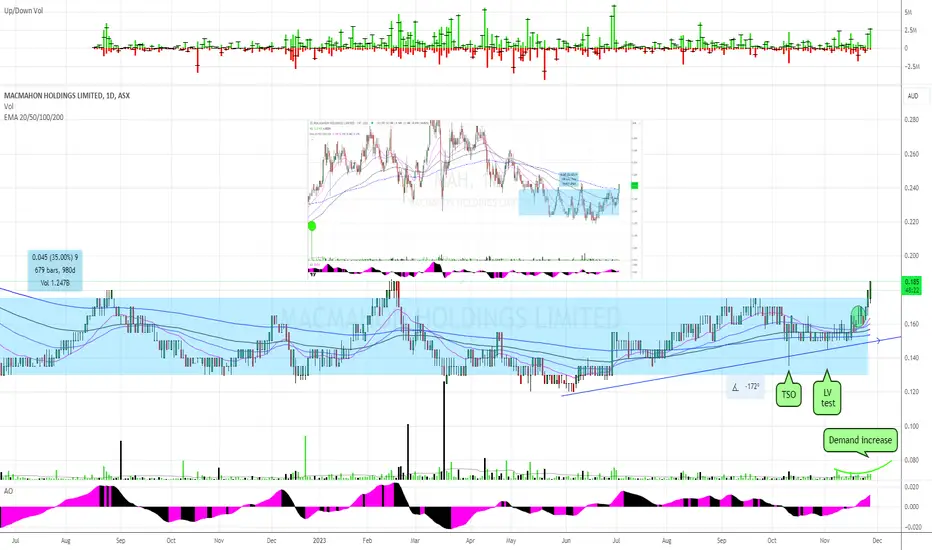932x550 pixels.
Task: Click the 0.200 price axis label
Action: coord(911,256)
